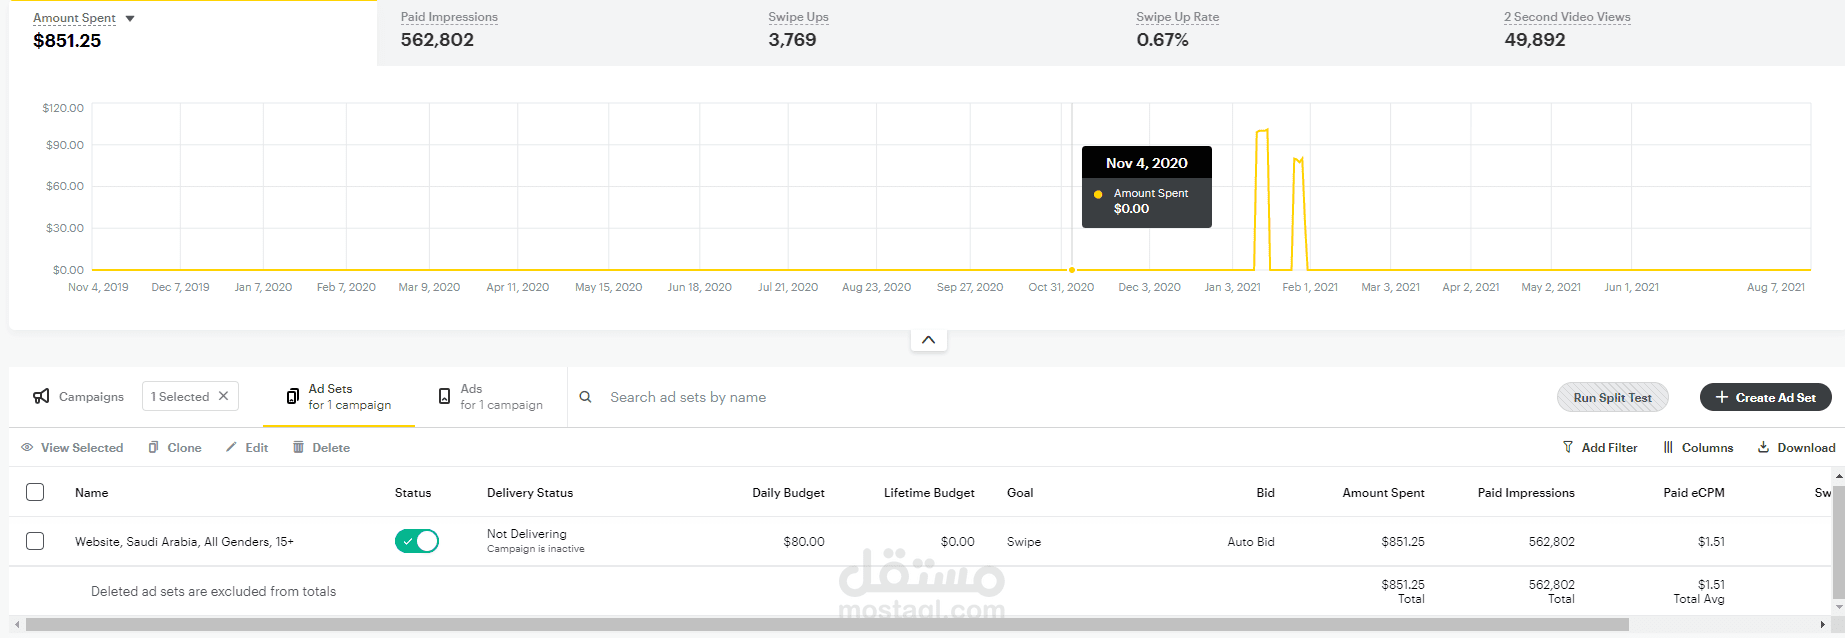Viewport: 1845px width, 638px height.
Task: Open the Columns selector
Action: pyautogui.click(x=1698, y=447)
